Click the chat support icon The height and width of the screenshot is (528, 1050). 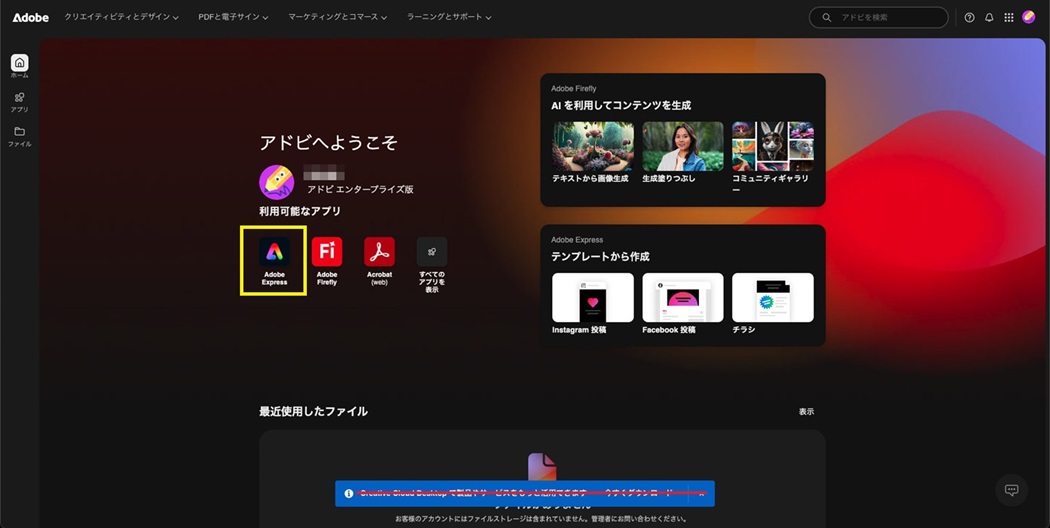point(1011,490)
